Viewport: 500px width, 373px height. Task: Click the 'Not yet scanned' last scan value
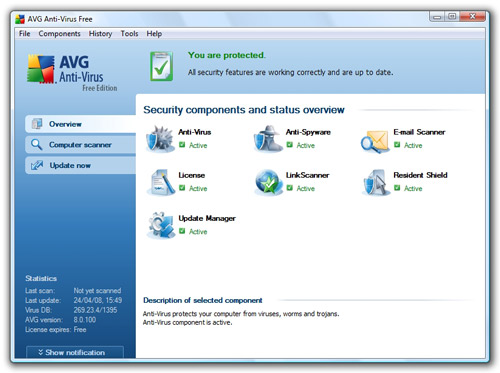(x=97, y=291)
